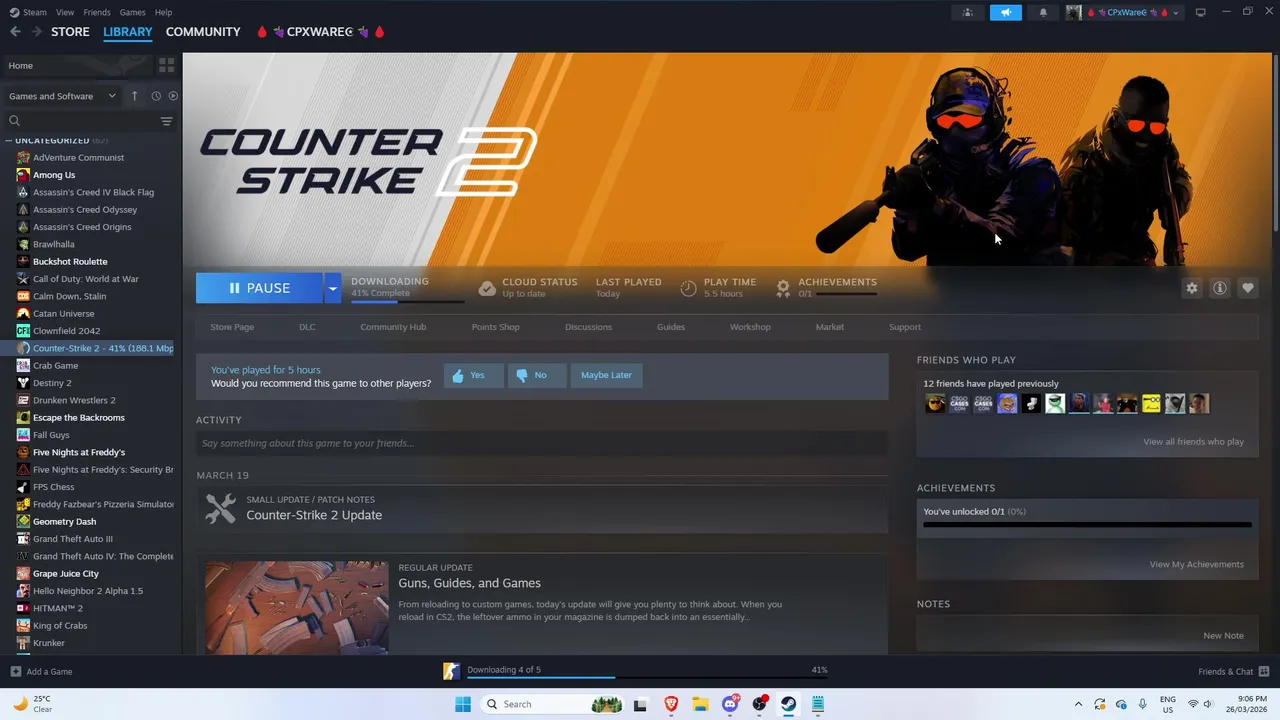Open the friends online icon in title bar
The image size is (1280, 720).
967,12
